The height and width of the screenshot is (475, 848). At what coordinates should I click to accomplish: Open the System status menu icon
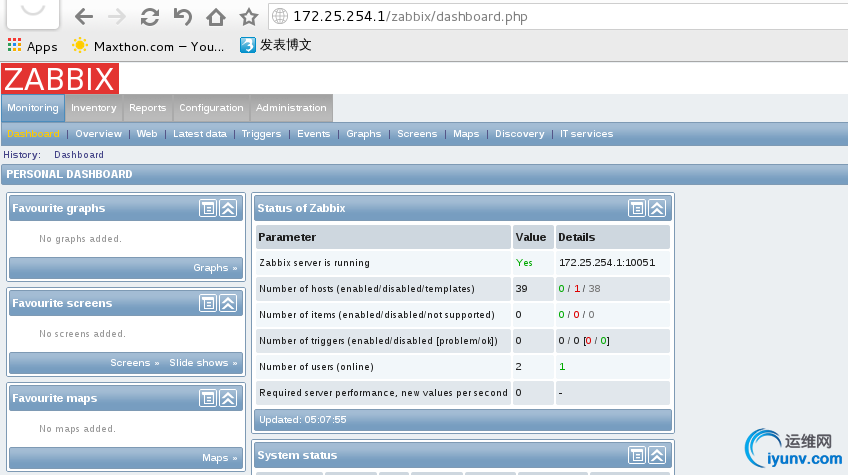point(637,456)
